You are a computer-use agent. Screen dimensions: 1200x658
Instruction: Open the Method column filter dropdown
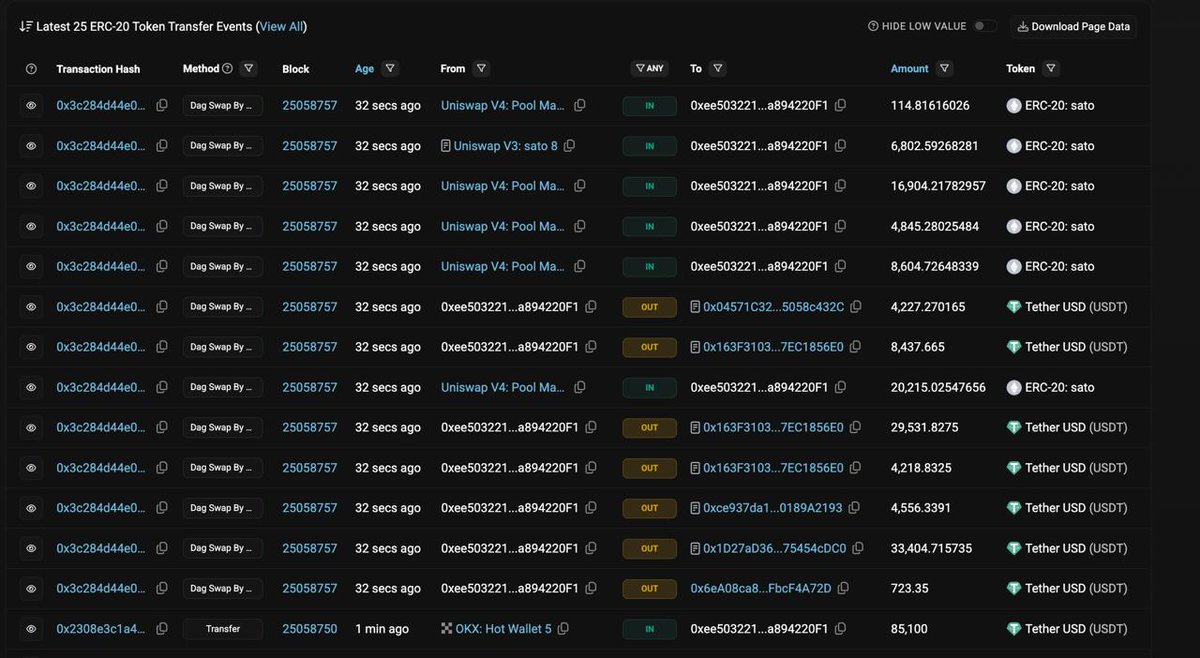(249, 68)
